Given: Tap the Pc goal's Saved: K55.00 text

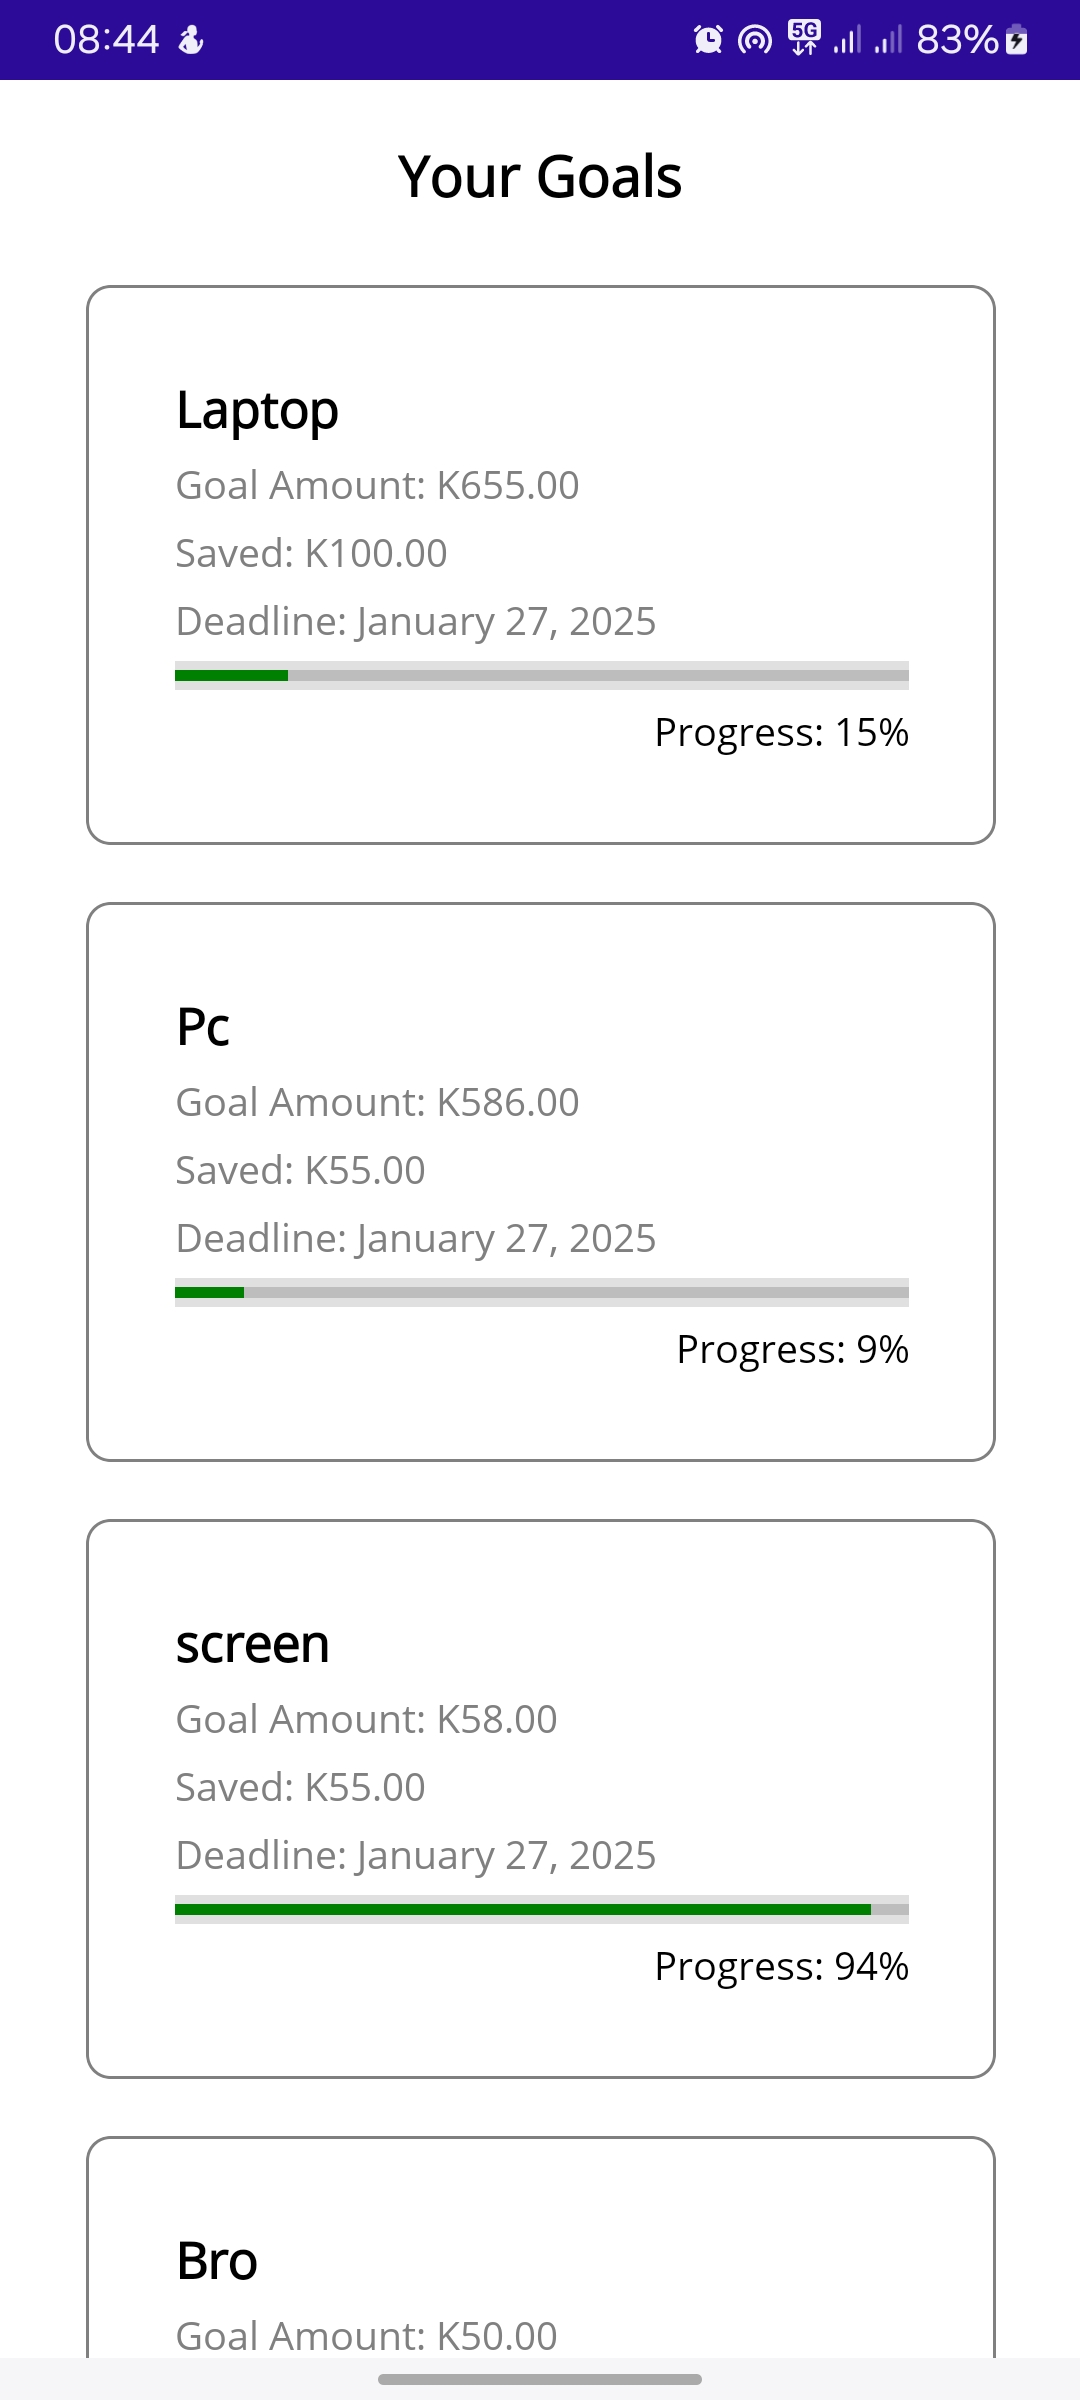Looking at the screenshot, I should (x=300, y=1170).
